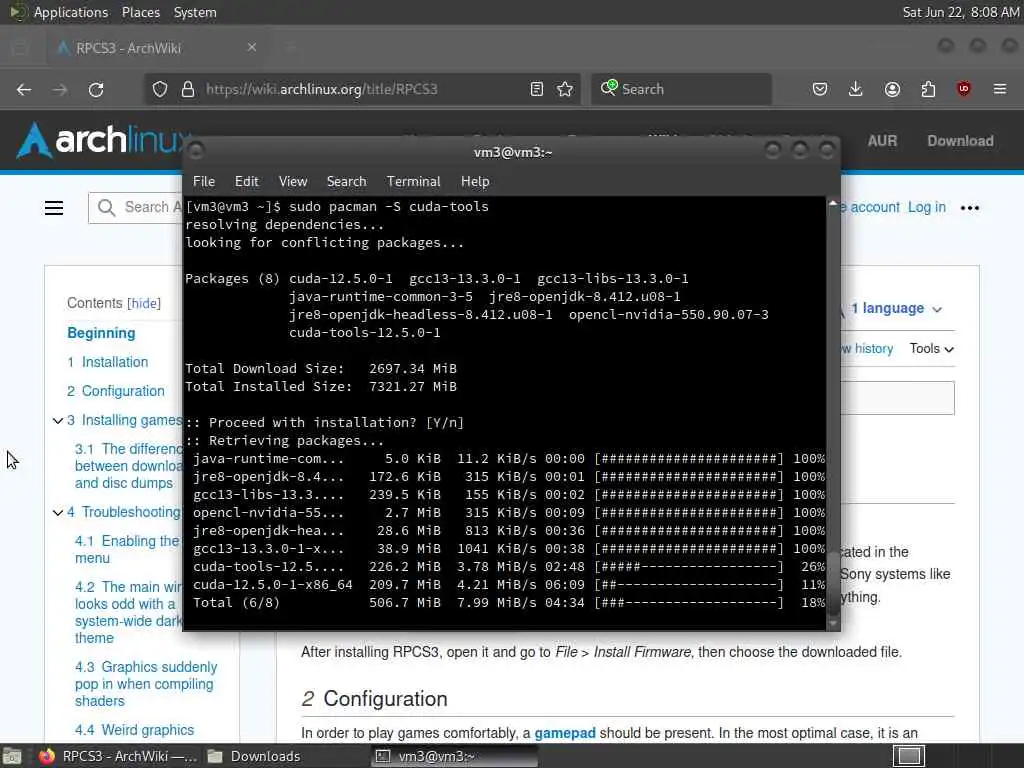This screenshot has height=768, width=1024.
Task: Close the RPCS3 - ArchWiki tab
Action: tap(251, 48)
